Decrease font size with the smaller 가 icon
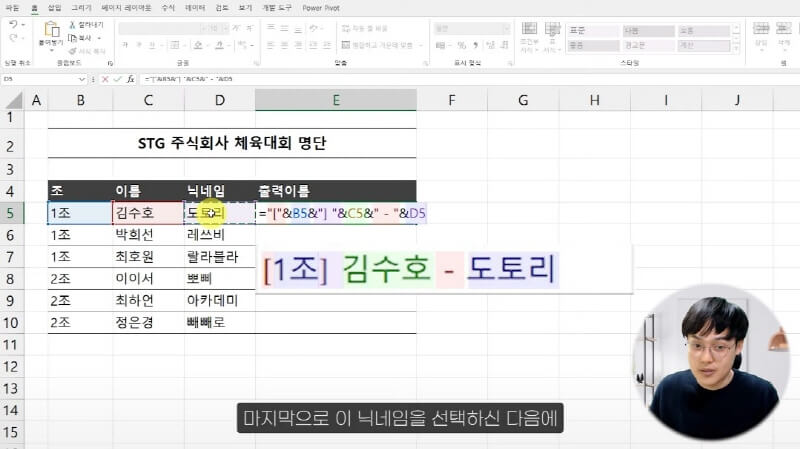 click(x=249, y=28)
